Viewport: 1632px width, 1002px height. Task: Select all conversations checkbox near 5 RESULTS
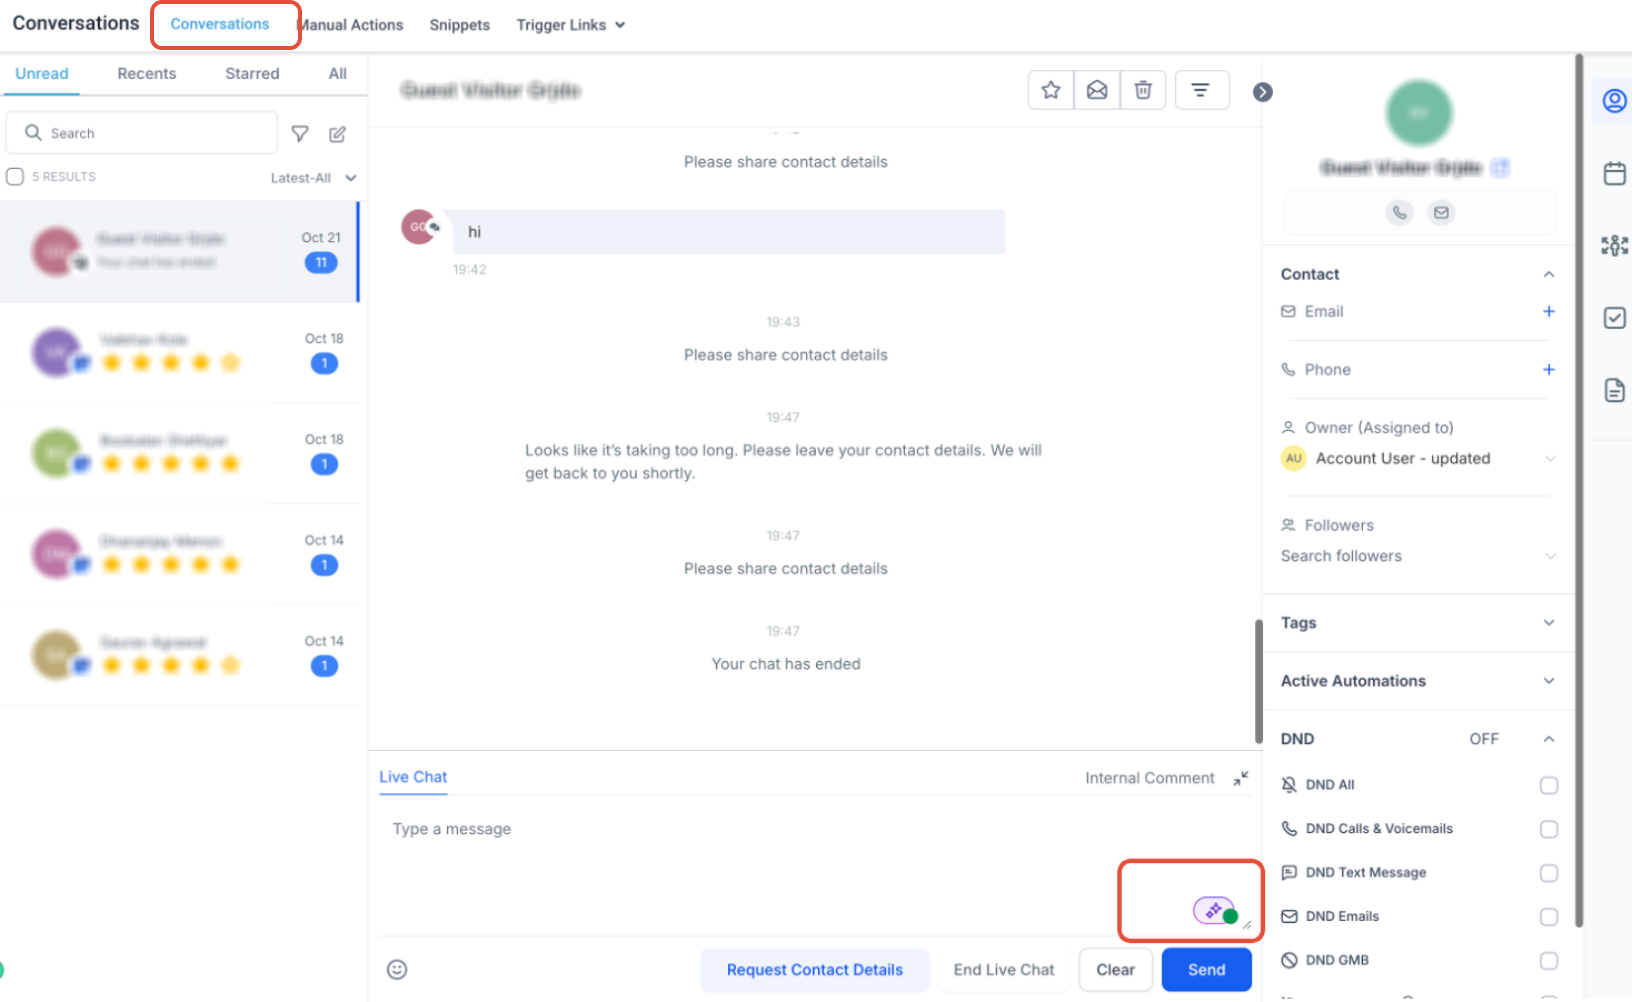15,177
